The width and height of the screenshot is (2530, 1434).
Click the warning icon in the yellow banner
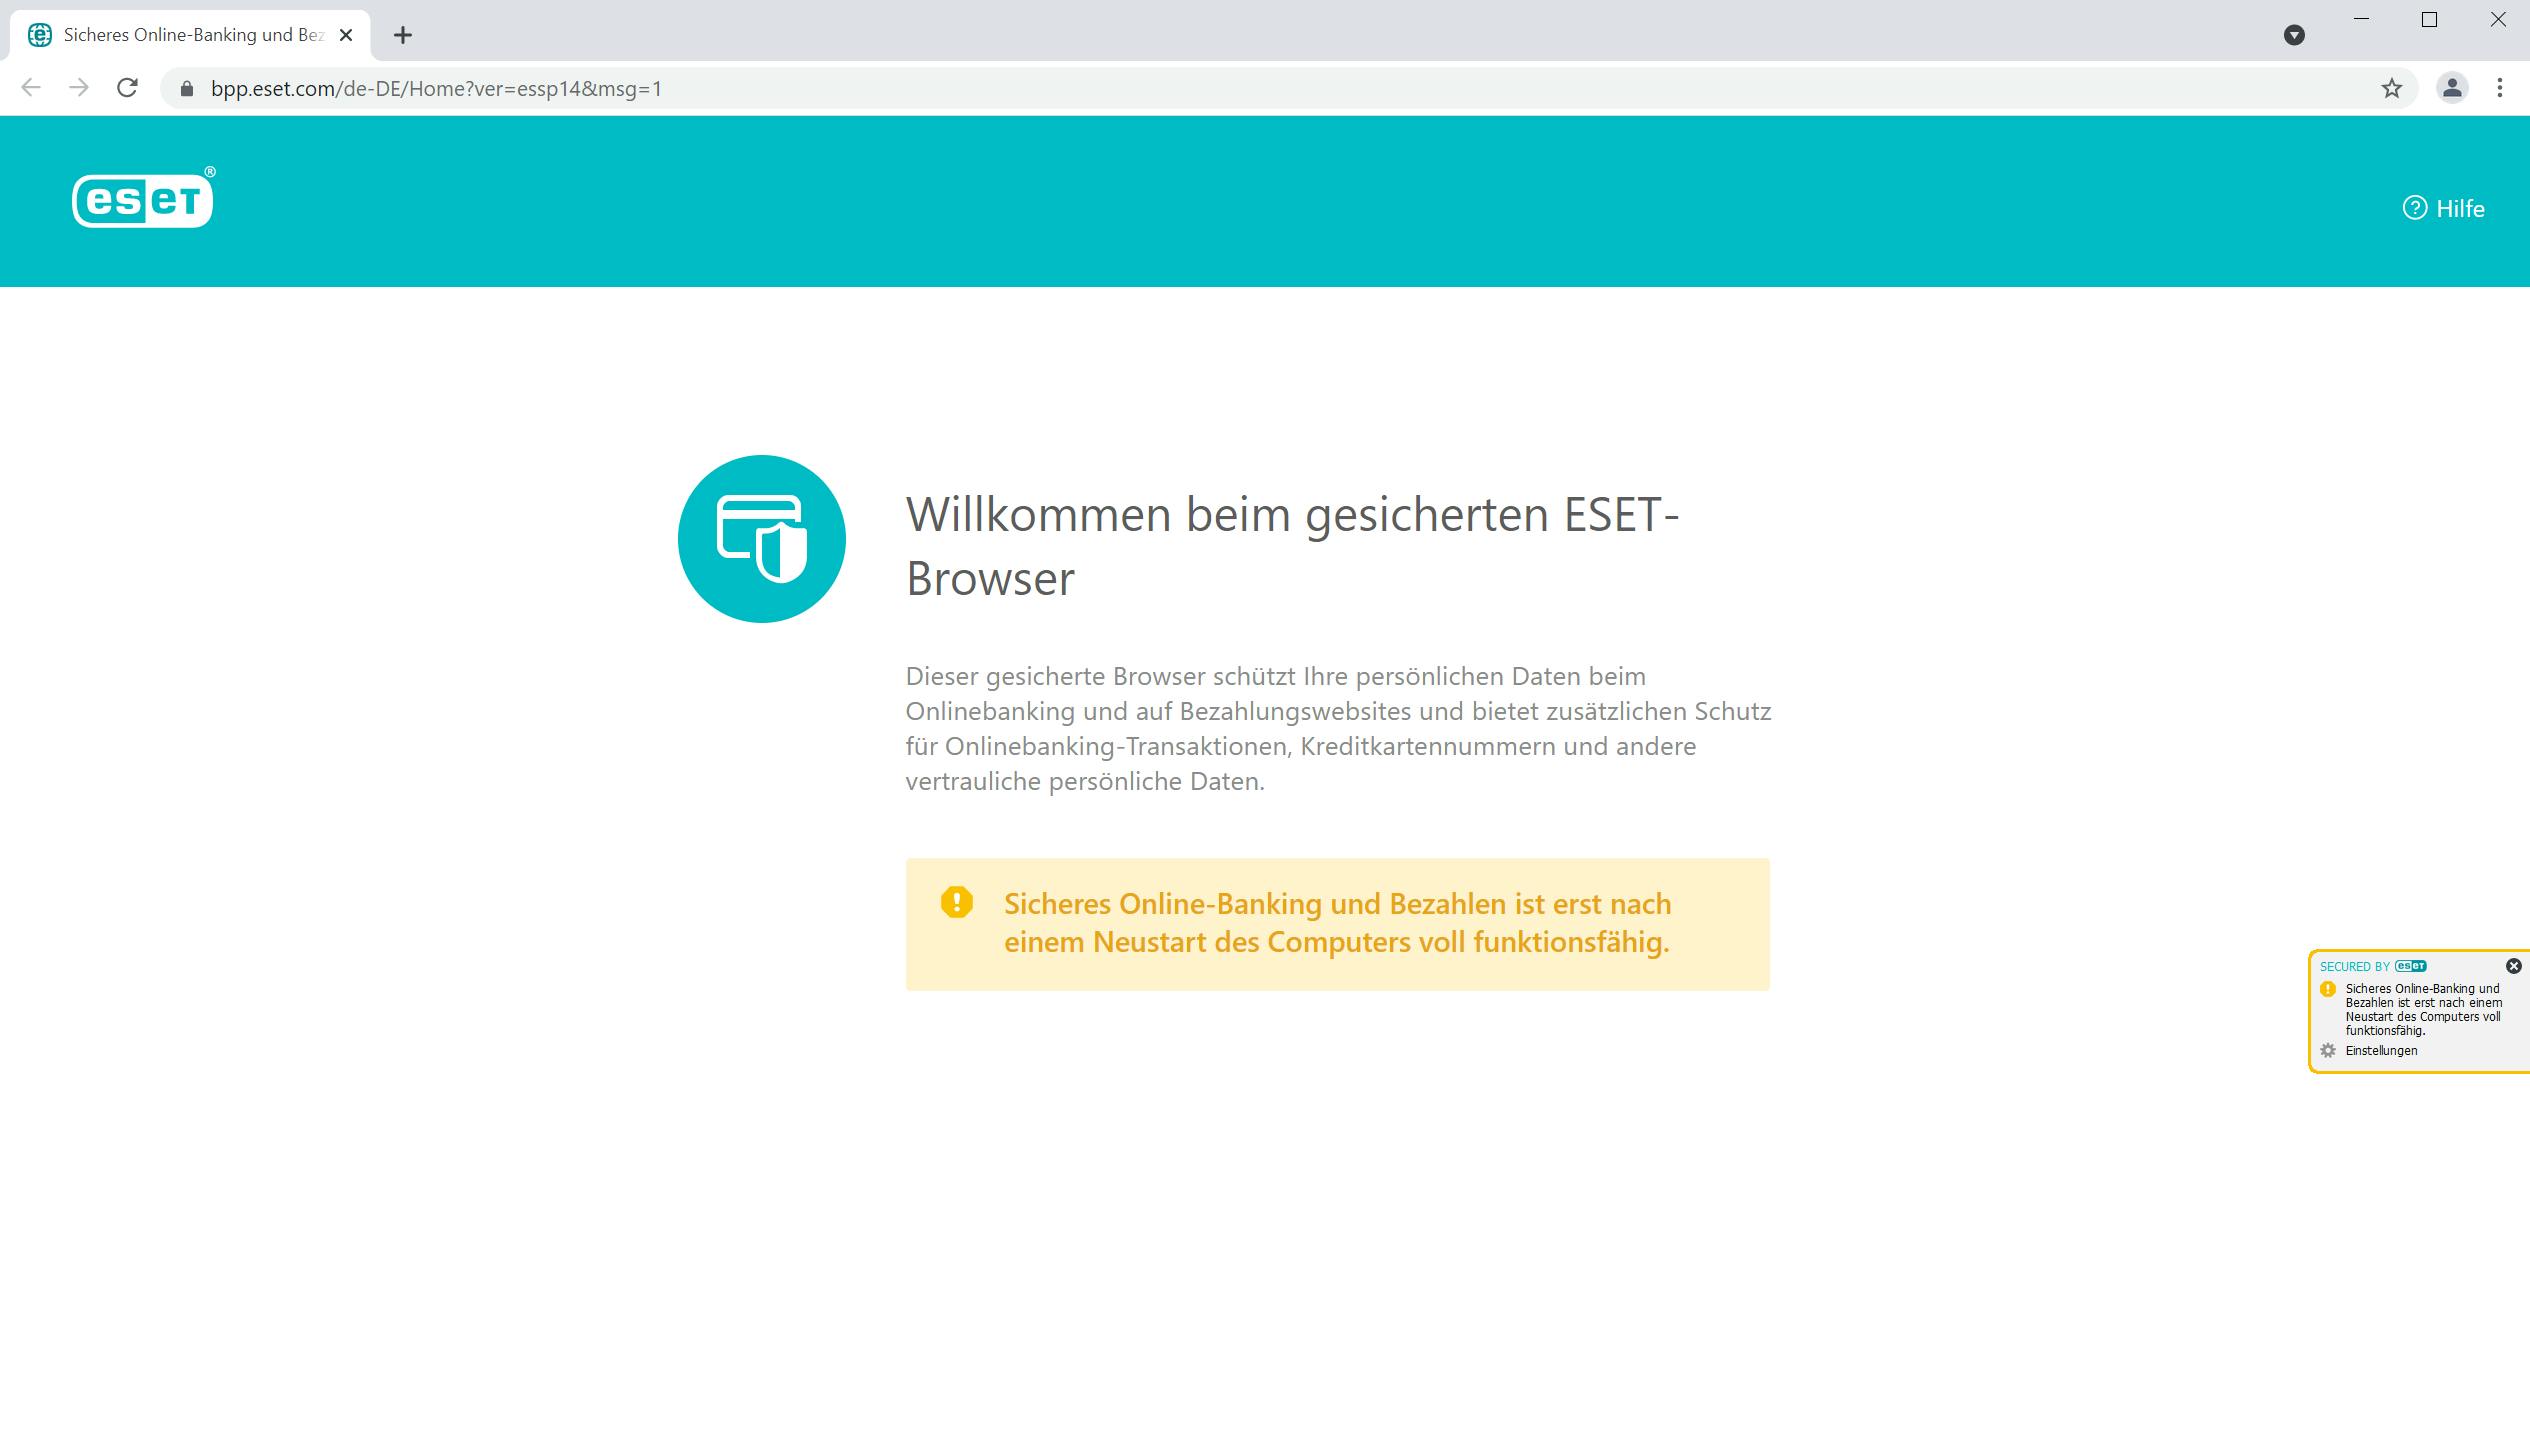click(957, 903)
